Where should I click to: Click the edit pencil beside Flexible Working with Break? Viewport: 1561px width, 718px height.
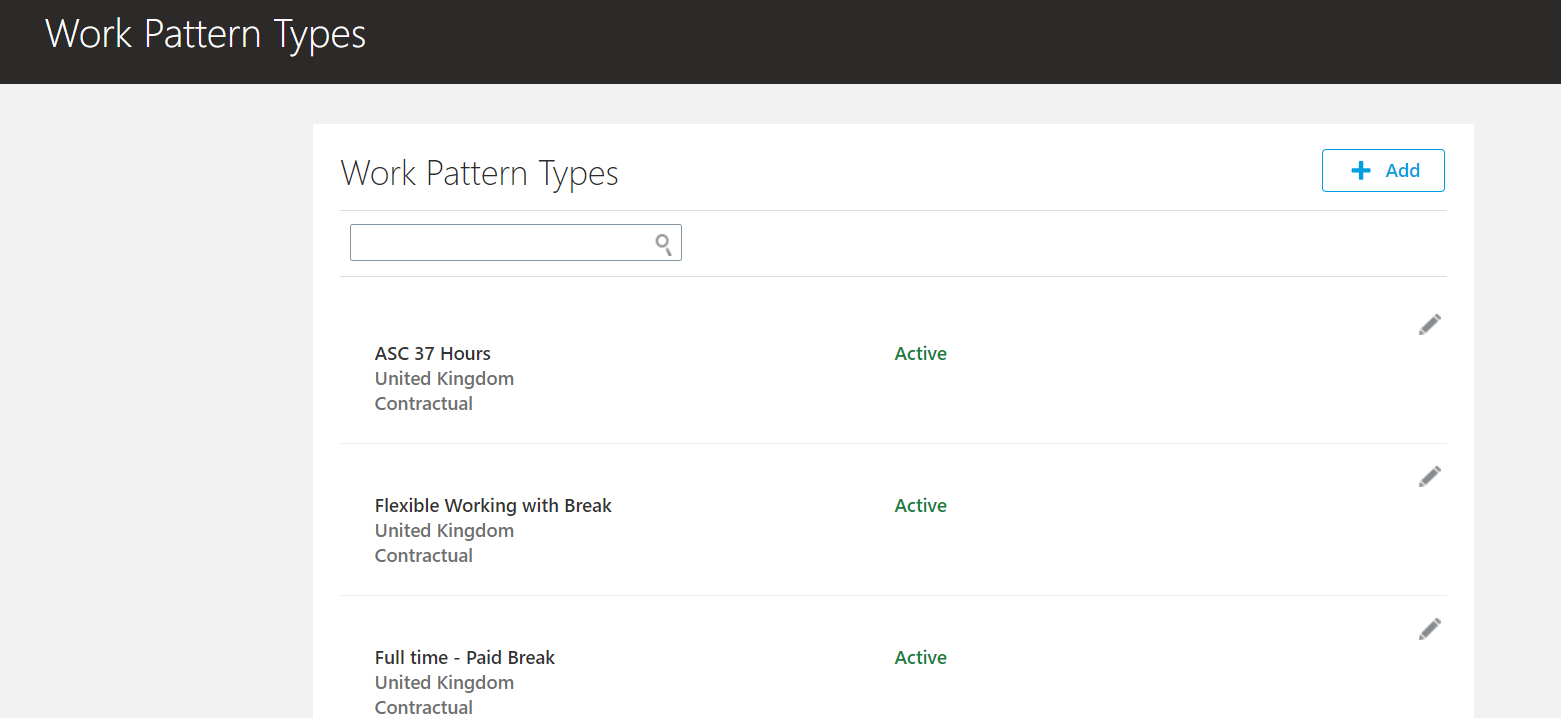click(x=1429, y=476)
